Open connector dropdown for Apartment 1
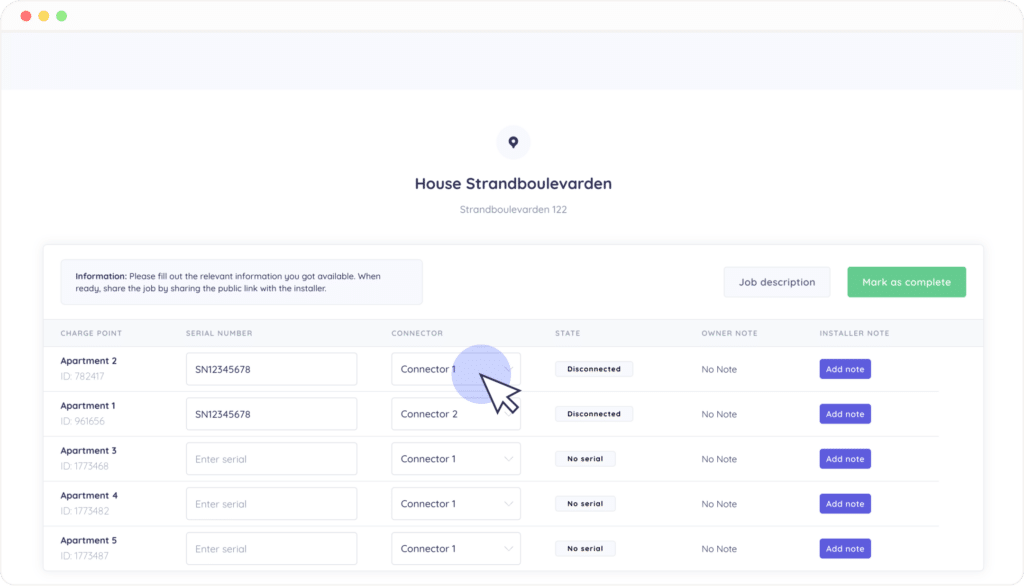The image size is (1024, 586). point(455,414)
